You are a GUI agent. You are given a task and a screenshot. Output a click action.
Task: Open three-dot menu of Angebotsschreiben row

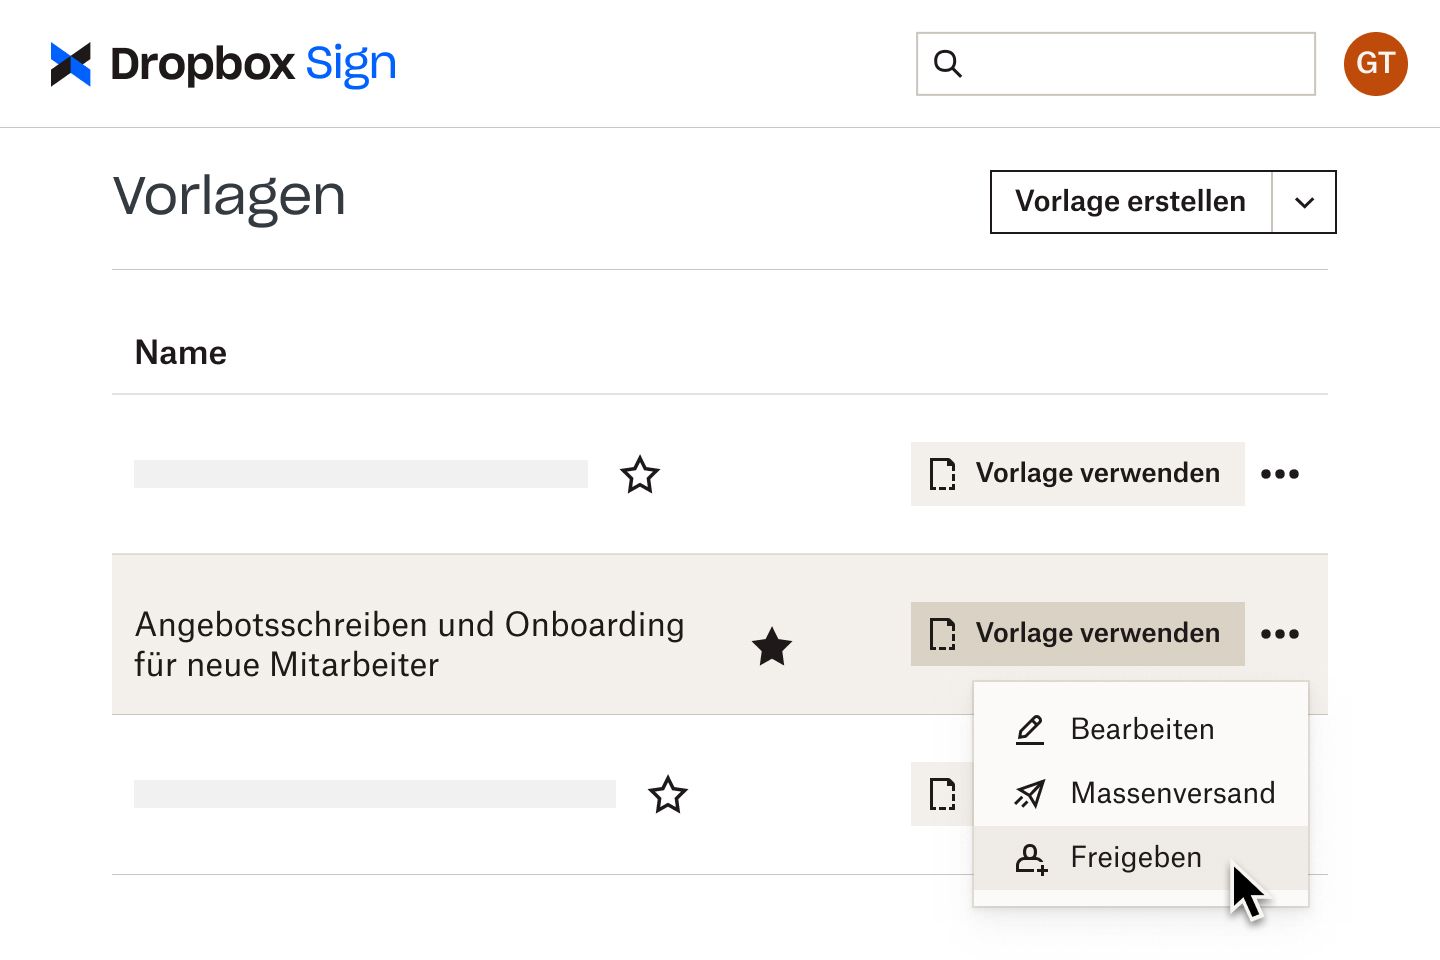pyautogui.click(x=1280, y=634)
